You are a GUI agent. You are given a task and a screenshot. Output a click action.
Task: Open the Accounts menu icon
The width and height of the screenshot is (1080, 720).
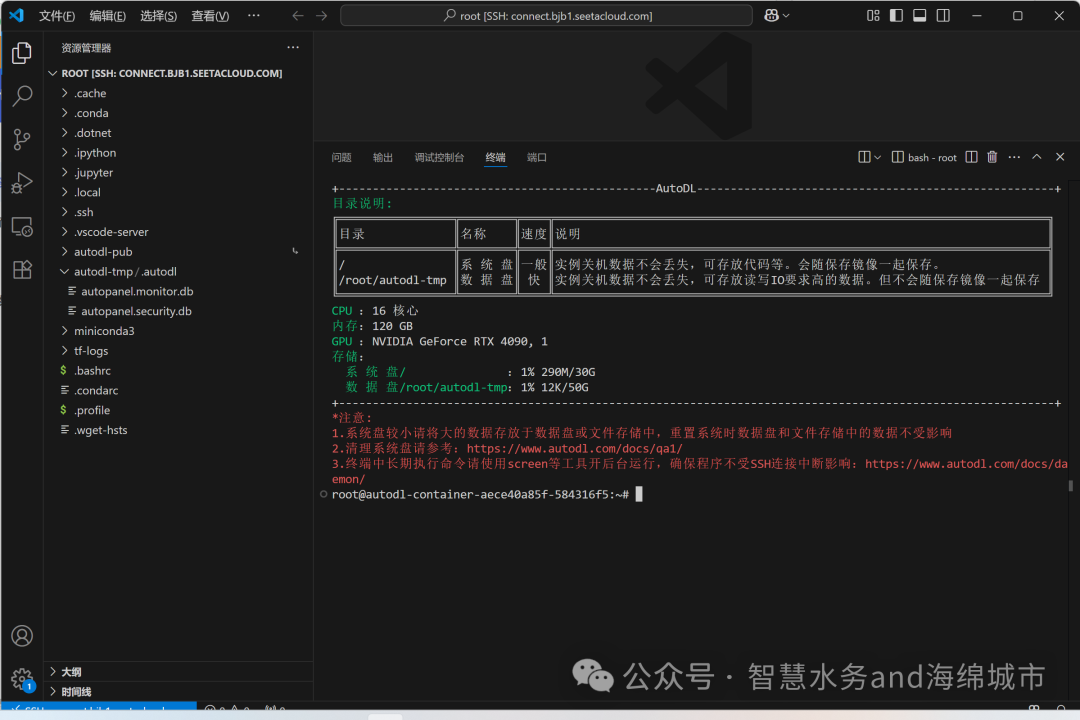point(22,635)
